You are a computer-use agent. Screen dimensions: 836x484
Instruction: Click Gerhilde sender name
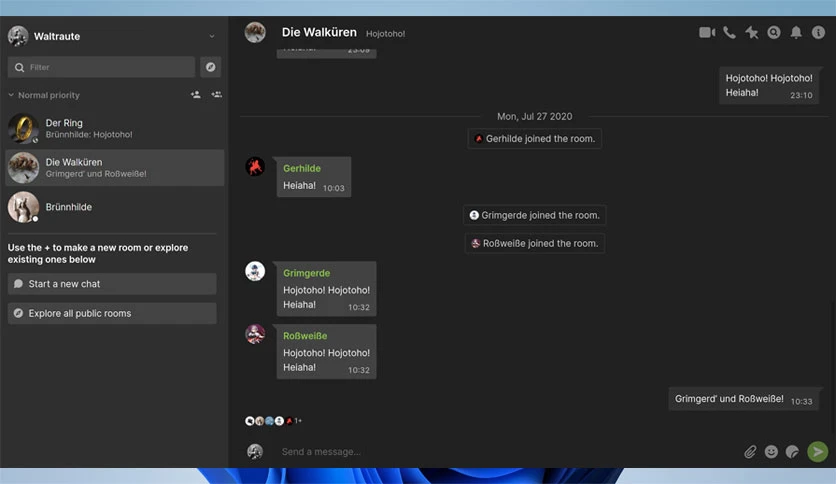[x=302, y=168]
